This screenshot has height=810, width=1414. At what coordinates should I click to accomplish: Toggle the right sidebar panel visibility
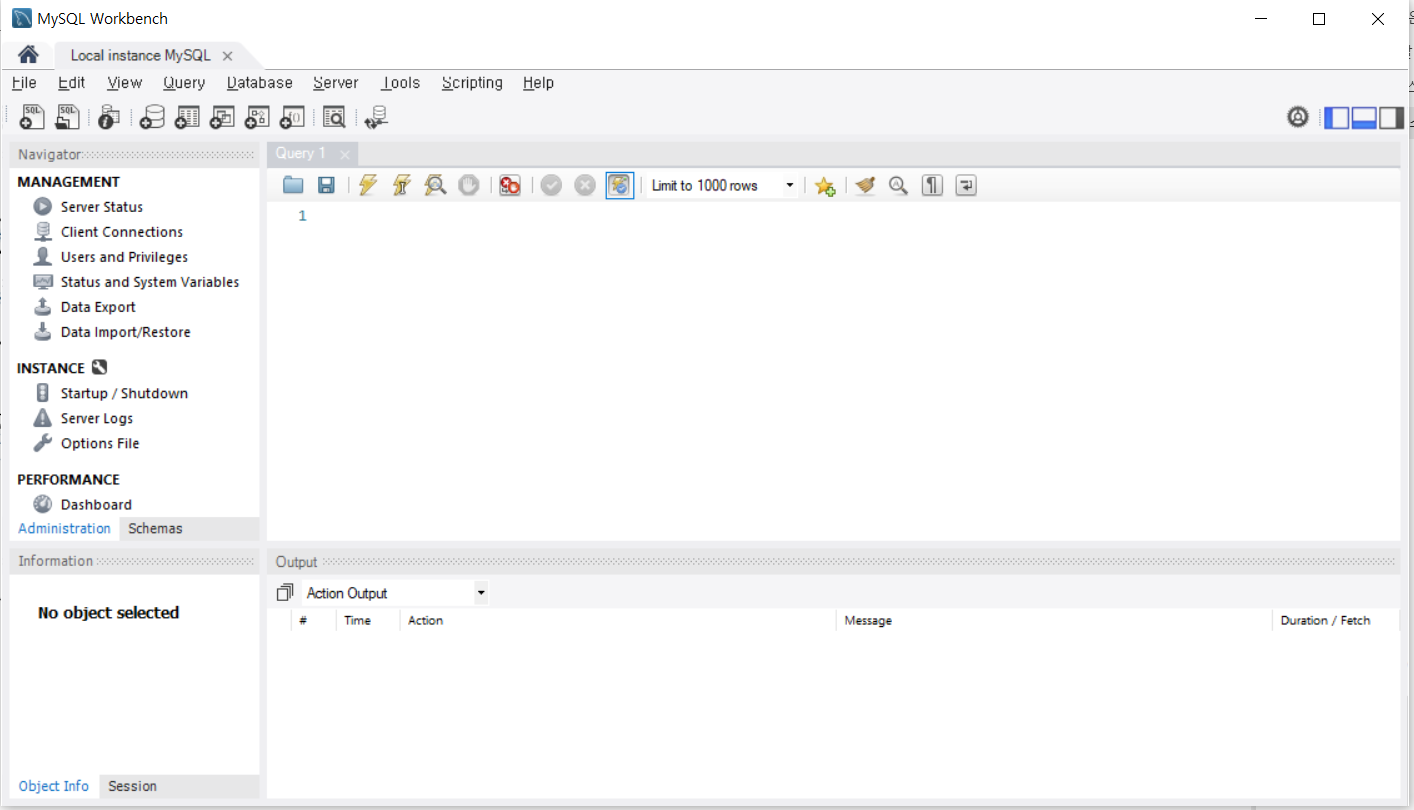click(1391, 118)
